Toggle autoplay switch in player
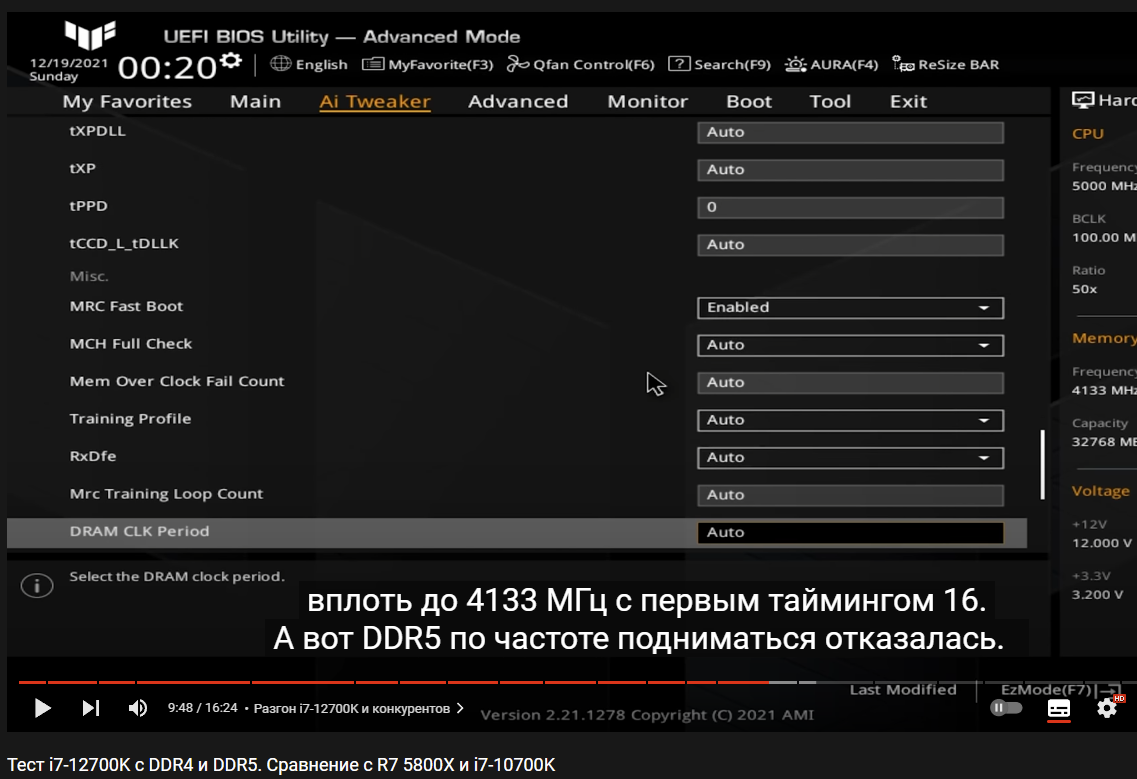Image resolution: width=1137 pixels, height=779 pixels. pos(1006,707)
